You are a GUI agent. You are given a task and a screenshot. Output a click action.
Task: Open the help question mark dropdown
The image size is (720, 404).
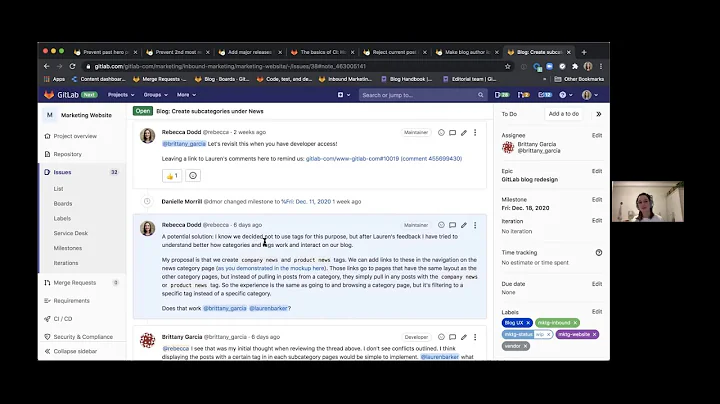point(566,95)
